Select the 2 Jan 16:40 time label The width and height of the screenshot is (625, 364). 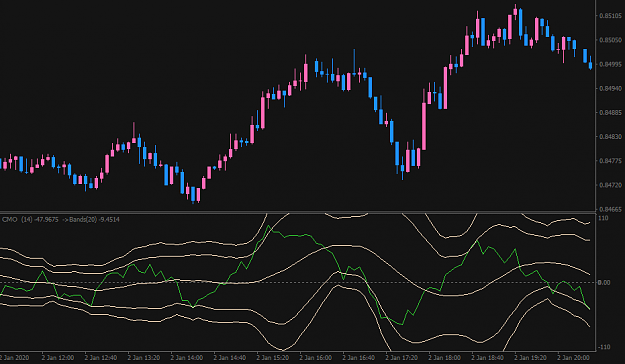(359, 358)
